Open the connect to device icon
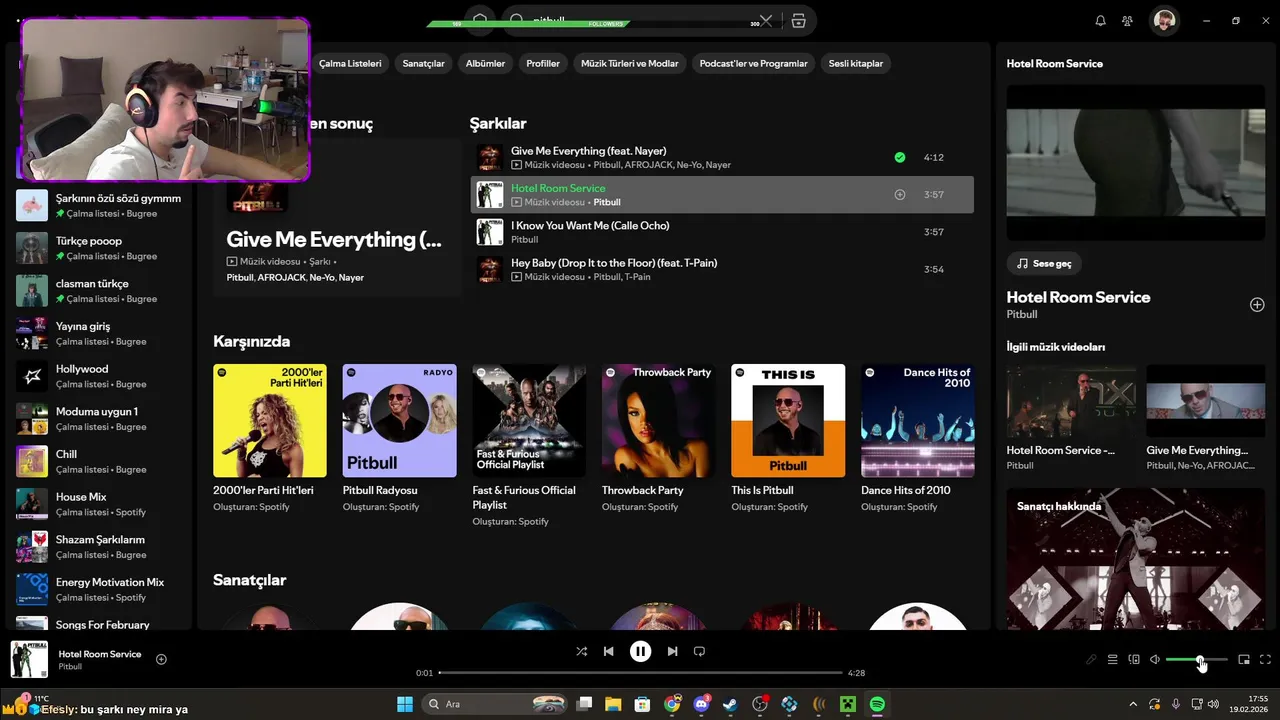 [x=1134, y=660]
